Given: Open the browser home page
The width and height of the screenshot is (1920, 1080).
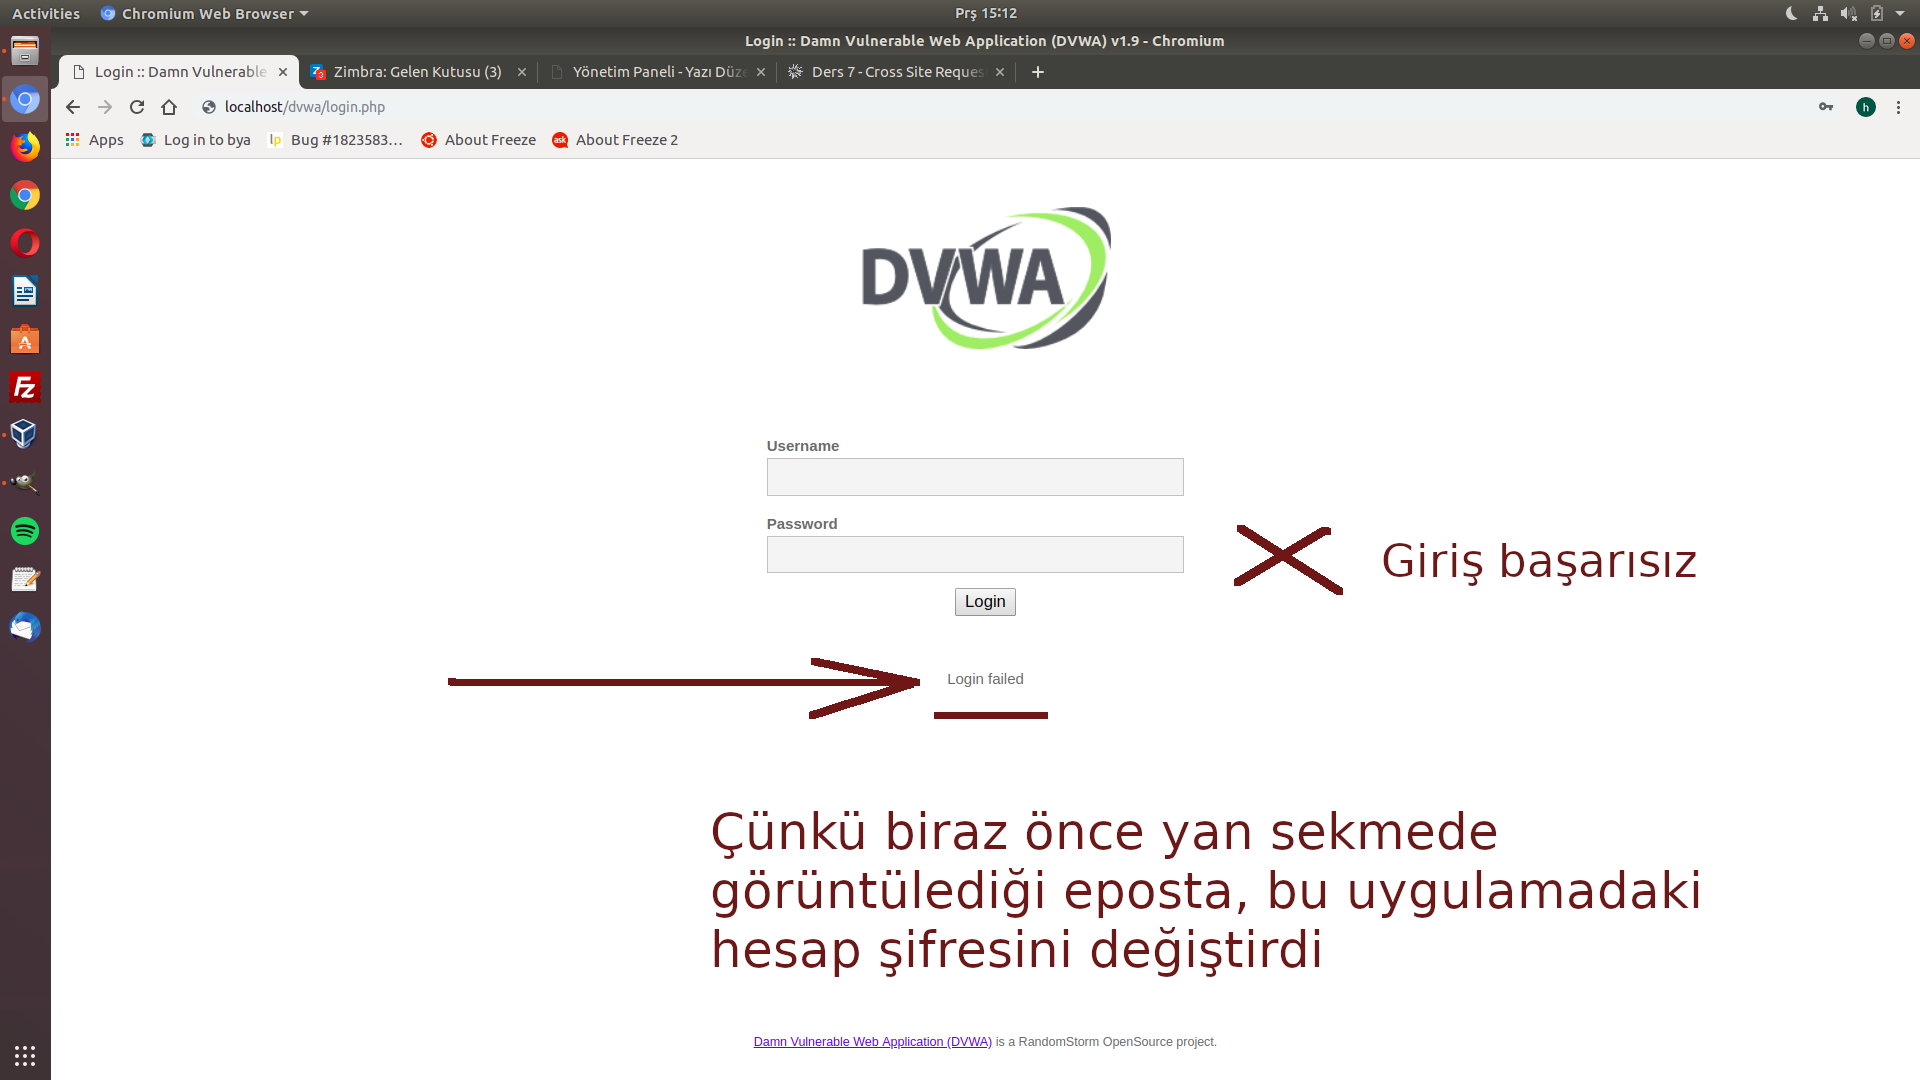Looking at the screenshot, I should tap(169, 107).
